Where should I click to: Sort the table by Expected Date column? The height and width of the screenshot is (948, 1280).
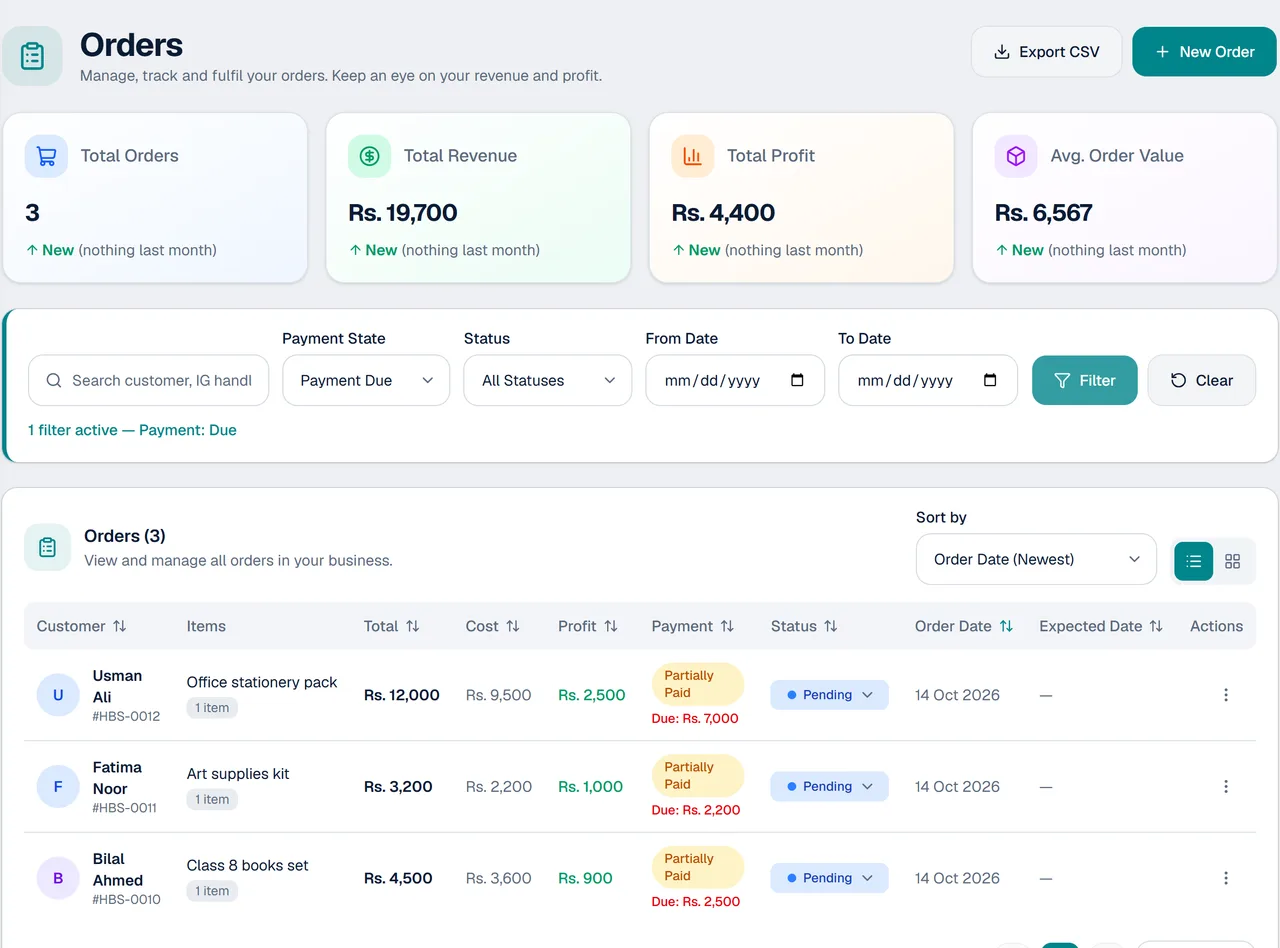click(x=1101, y=626)
